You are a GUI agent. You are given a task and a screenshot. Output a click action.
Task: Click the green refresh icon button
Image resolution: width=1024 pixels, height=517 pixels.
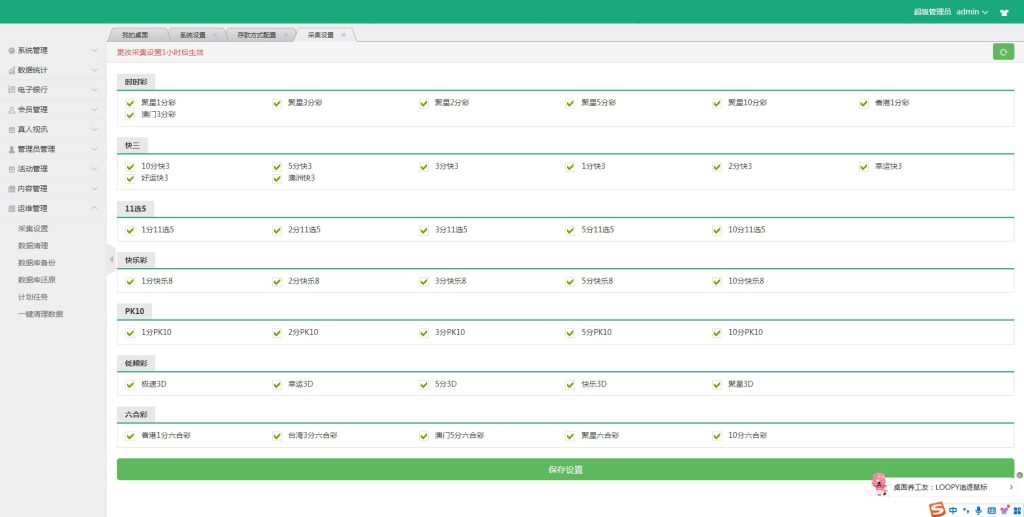pyautogui.click(x=1003, y=52)
